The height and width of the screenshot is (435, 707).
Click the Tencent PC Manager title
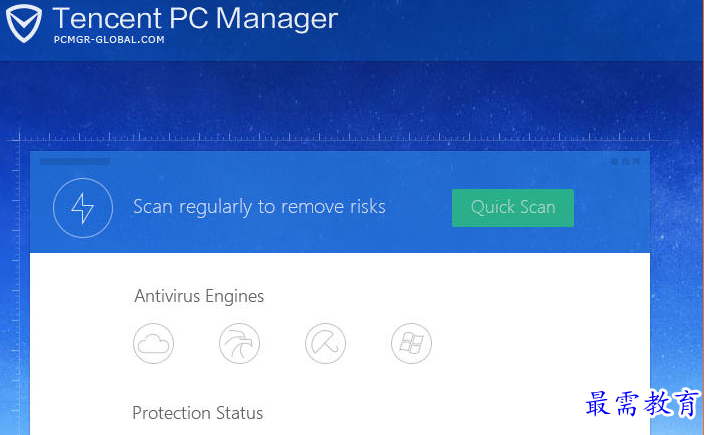click(195, 18)
